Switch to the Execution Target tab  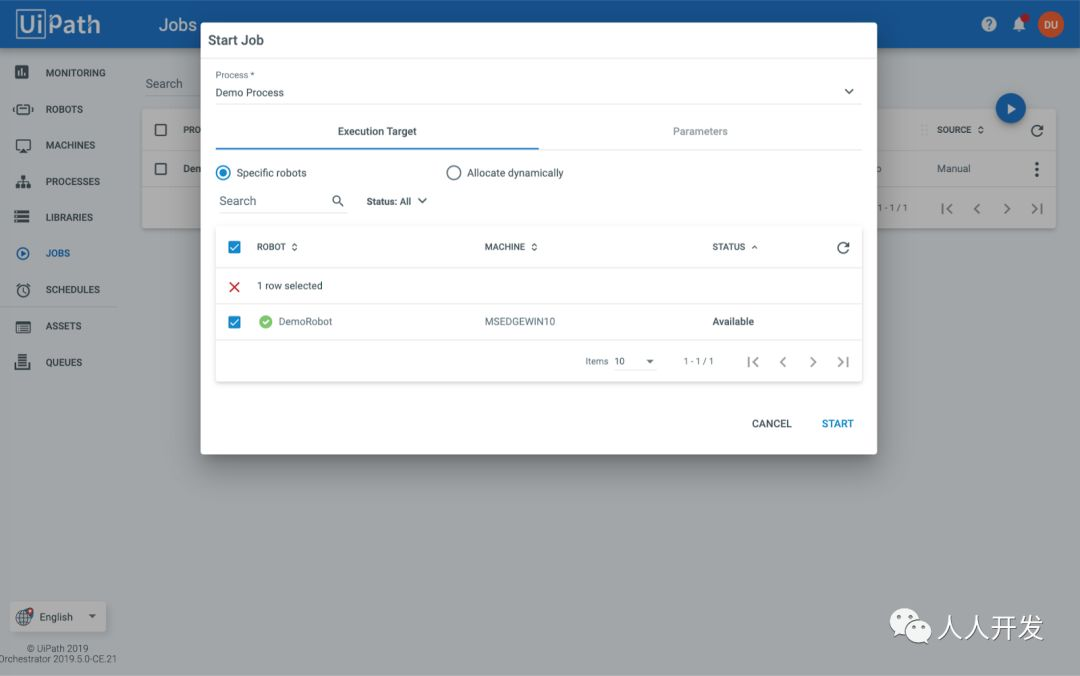[x=377, y=131]
